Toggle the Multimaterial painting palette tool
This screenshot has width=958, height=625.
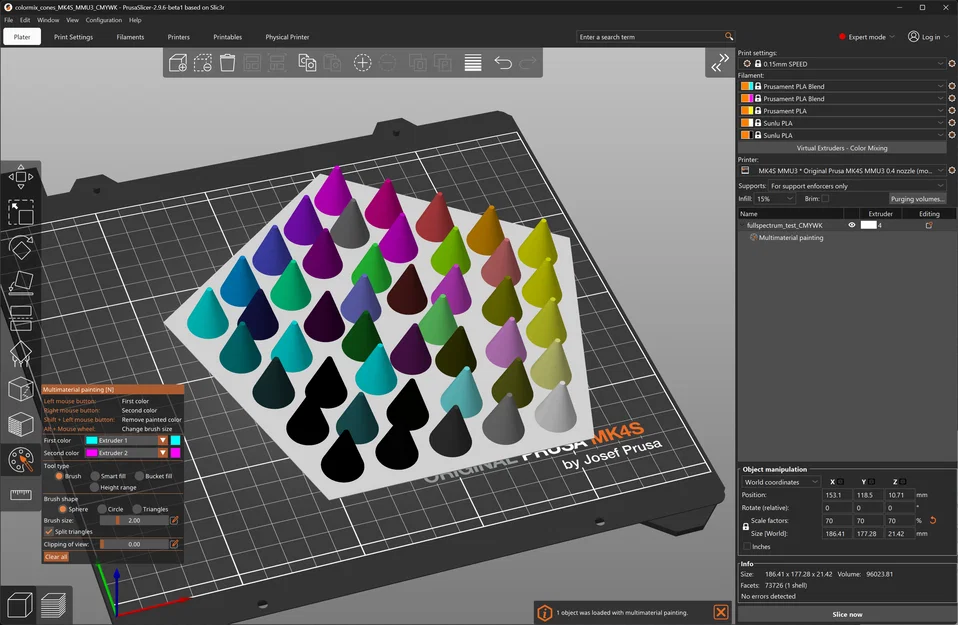21,459
